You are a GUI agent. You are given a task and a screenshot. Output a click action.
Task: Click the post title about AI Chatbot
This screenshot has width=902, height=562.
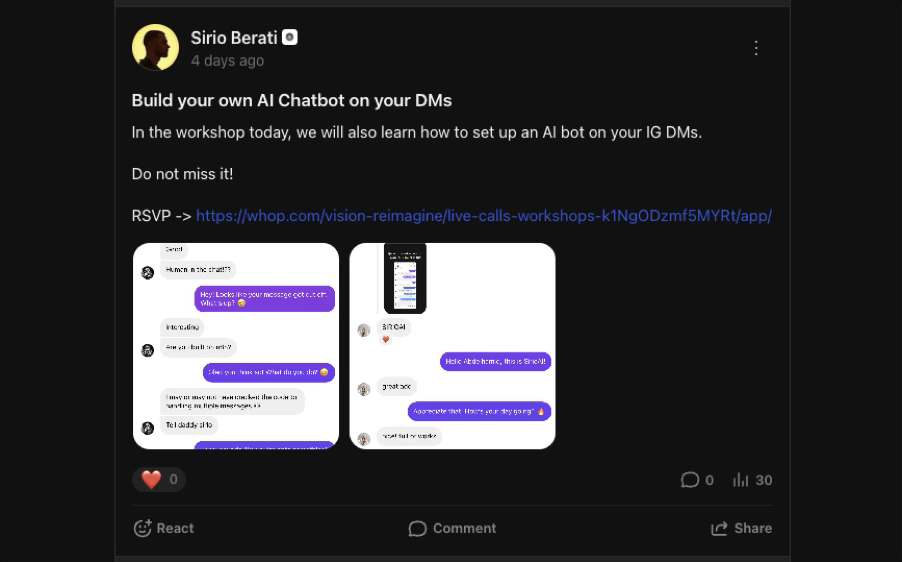[x=291, y=100]
